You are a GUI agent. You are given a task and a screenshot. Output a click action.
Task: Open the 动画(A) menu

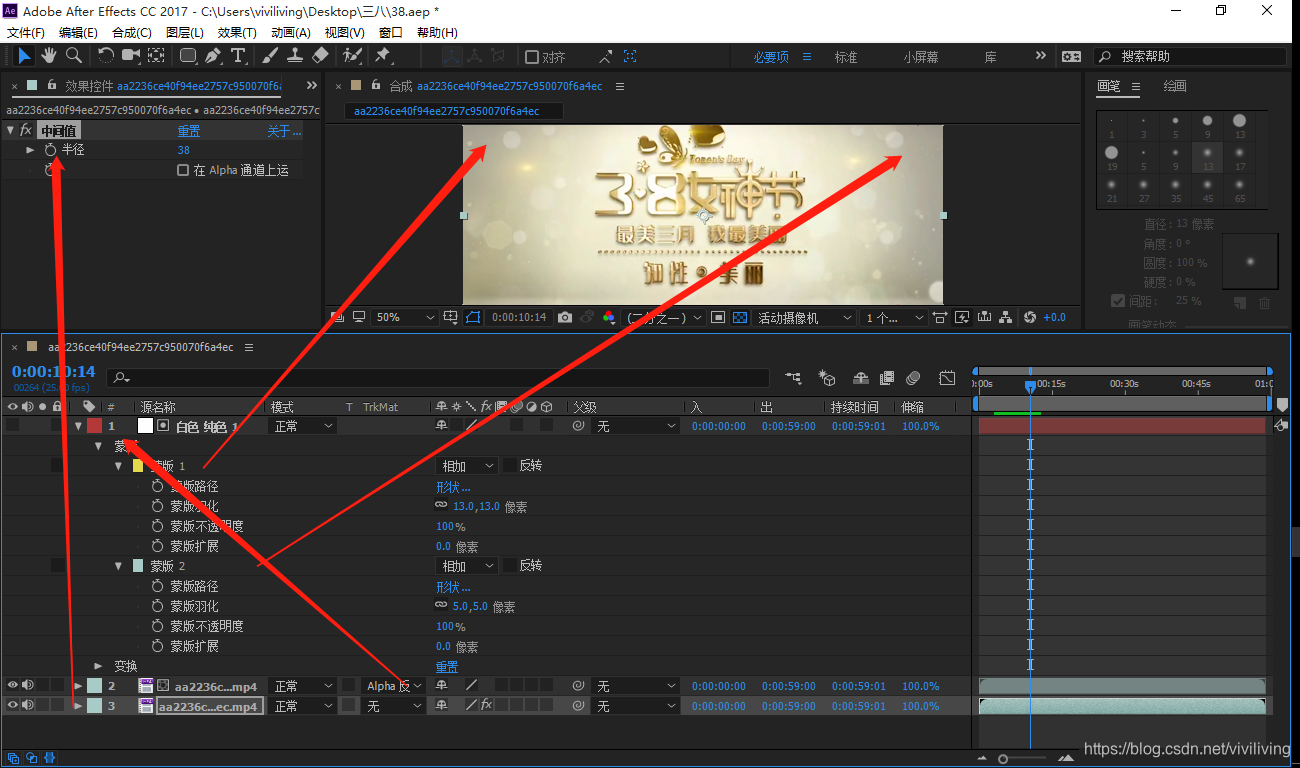coord(290,32)
